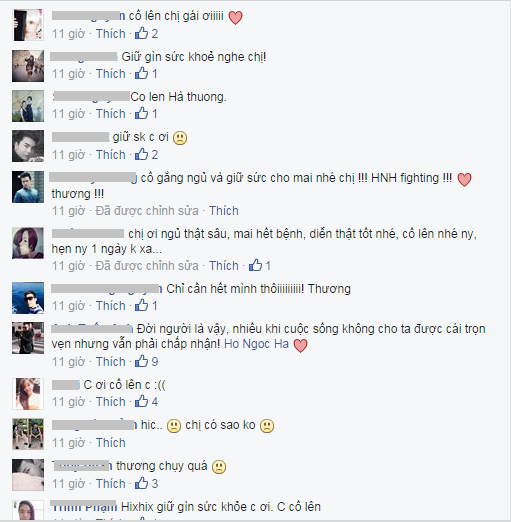Click thumbs-up icon under "hẹn ny 1 ngày k xa"
The width and height of the screenshot is (511, 522).
pyautogui.click(x=255, y=265)
